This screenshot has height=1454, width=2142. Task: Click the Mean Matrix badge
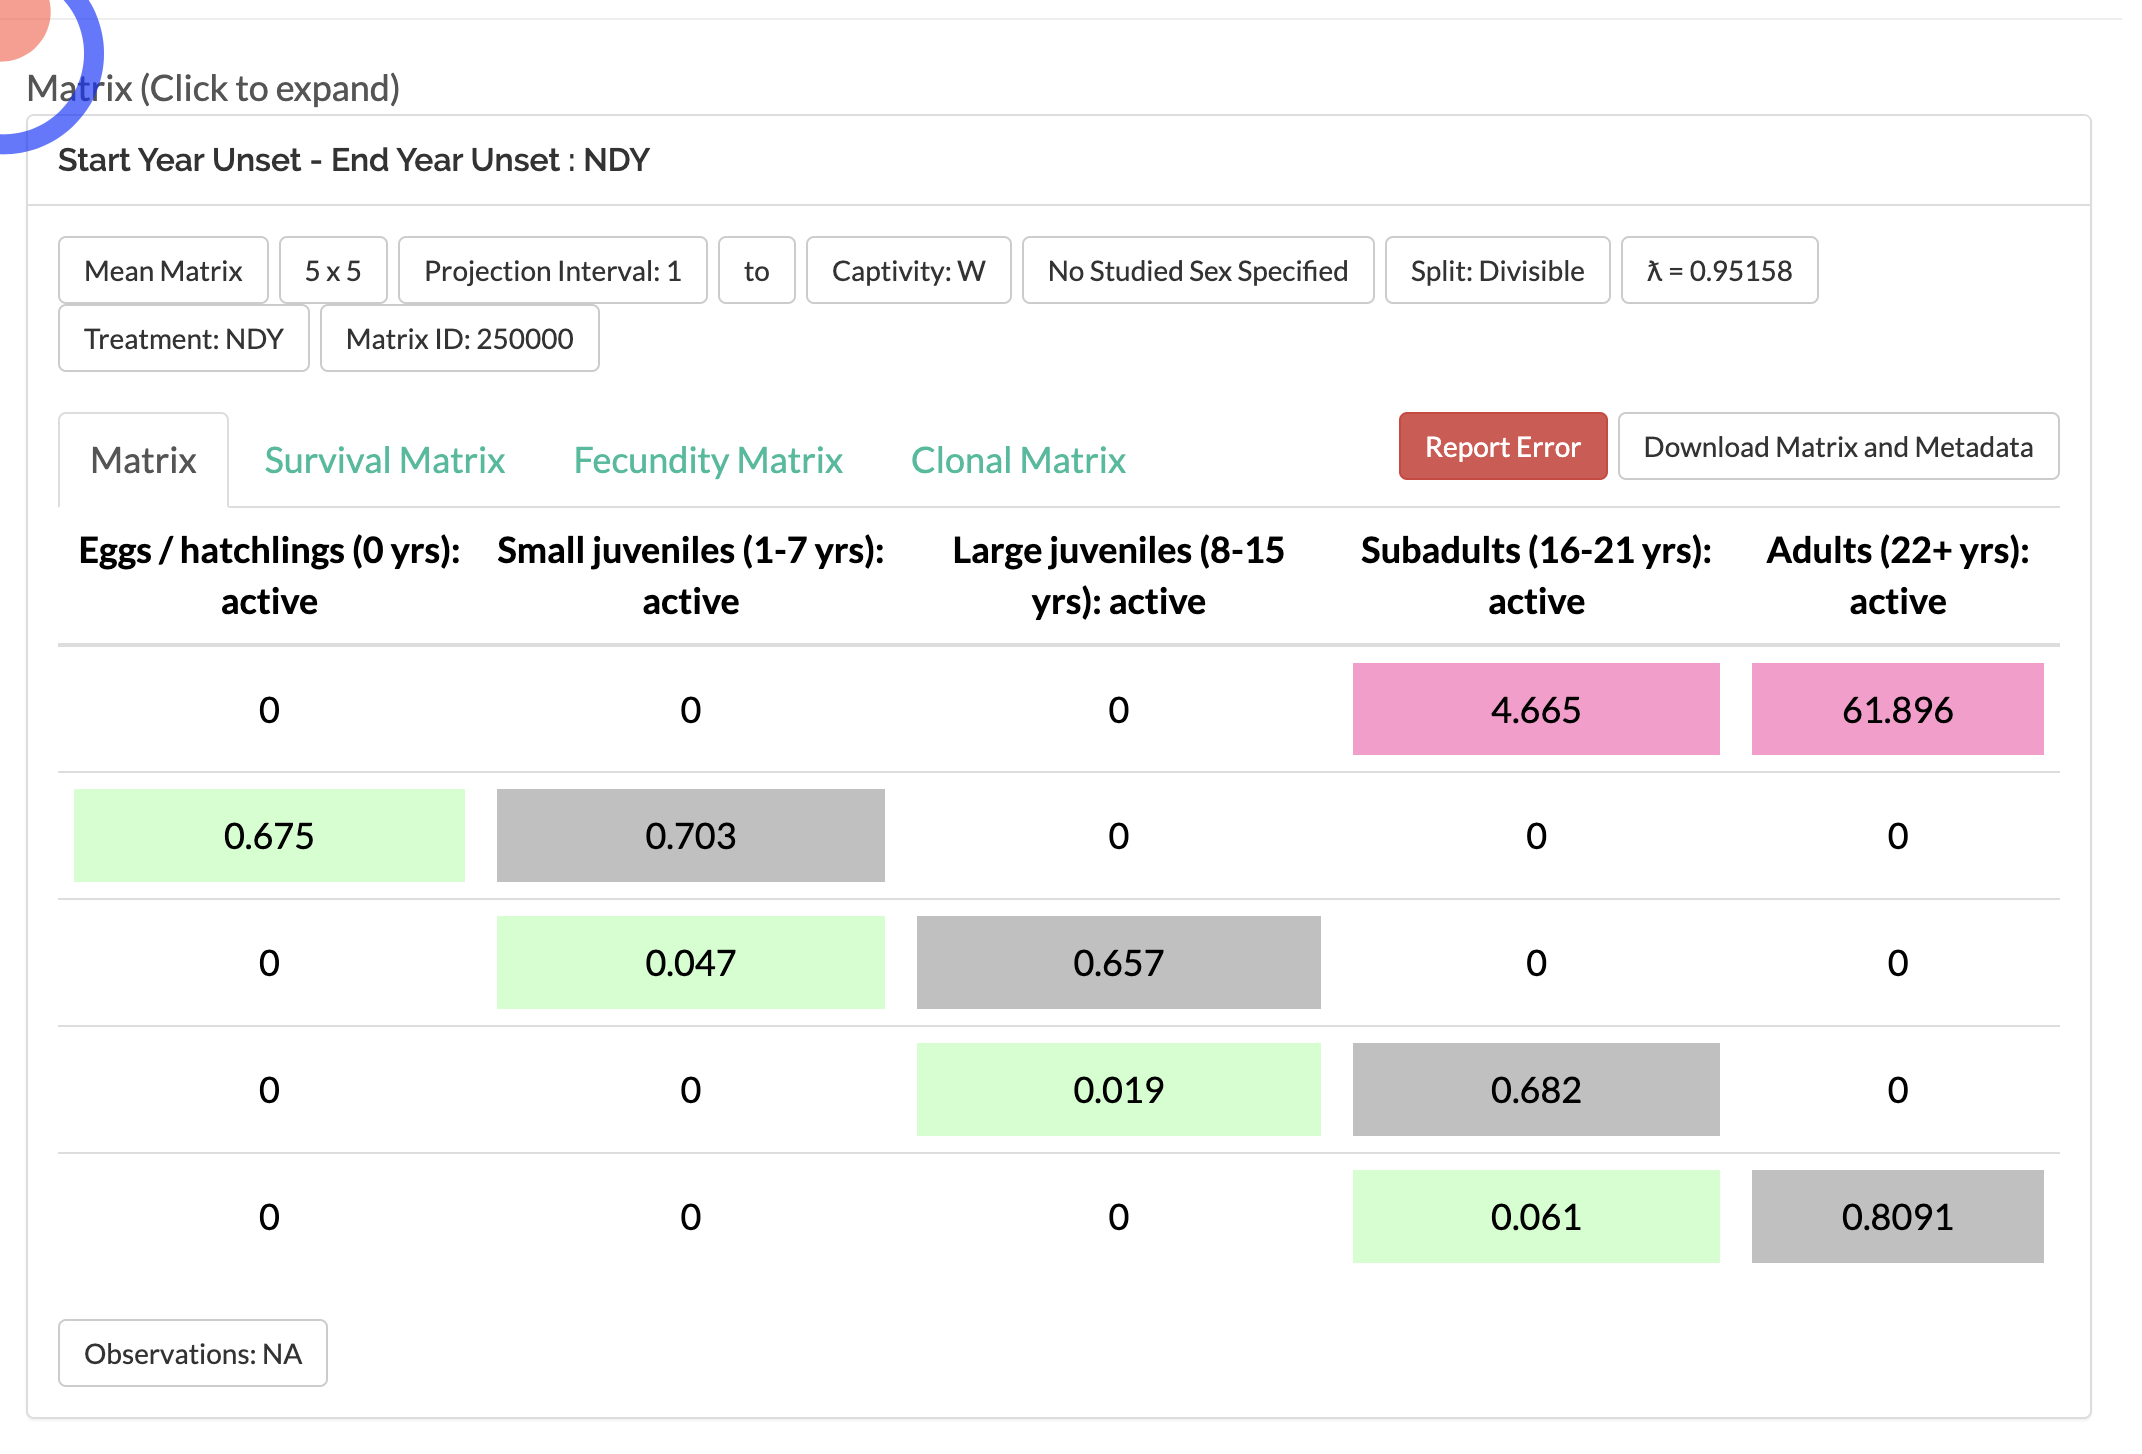(163, 270)
